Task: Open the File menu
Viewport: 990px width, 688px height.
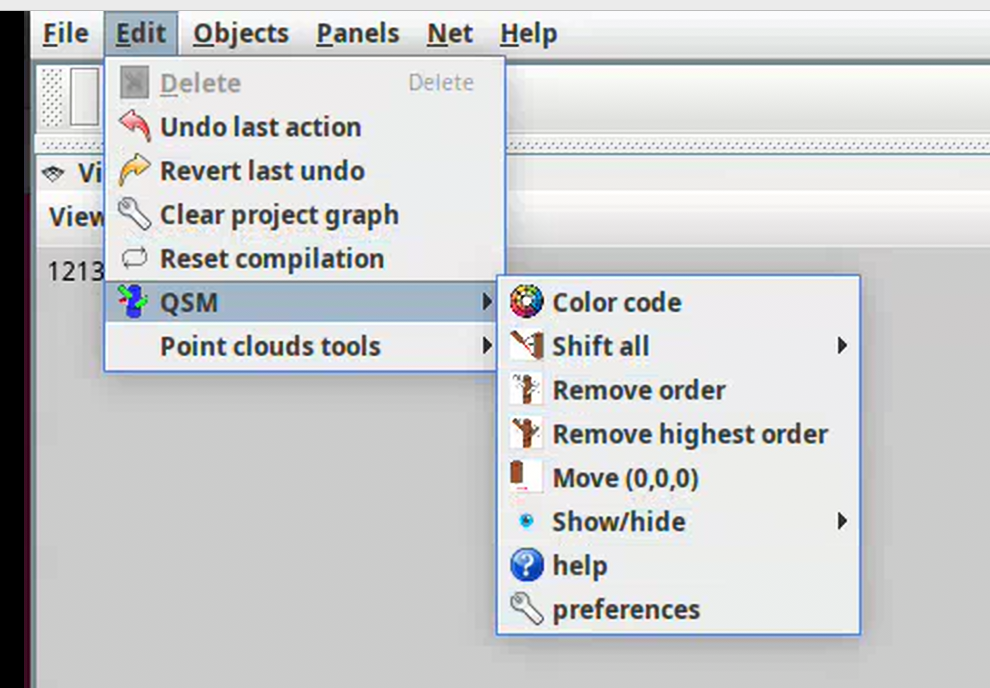Action: (65, 34)
